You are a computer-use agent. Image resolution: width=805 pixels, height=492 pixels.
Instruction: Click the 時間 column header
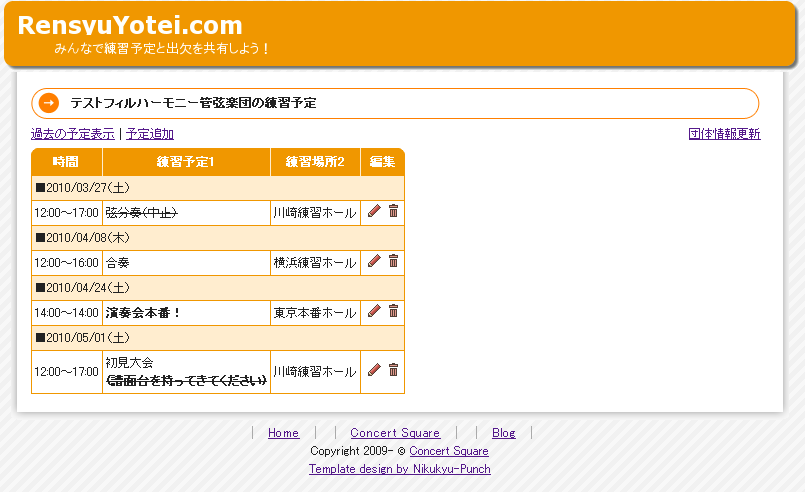66,162
